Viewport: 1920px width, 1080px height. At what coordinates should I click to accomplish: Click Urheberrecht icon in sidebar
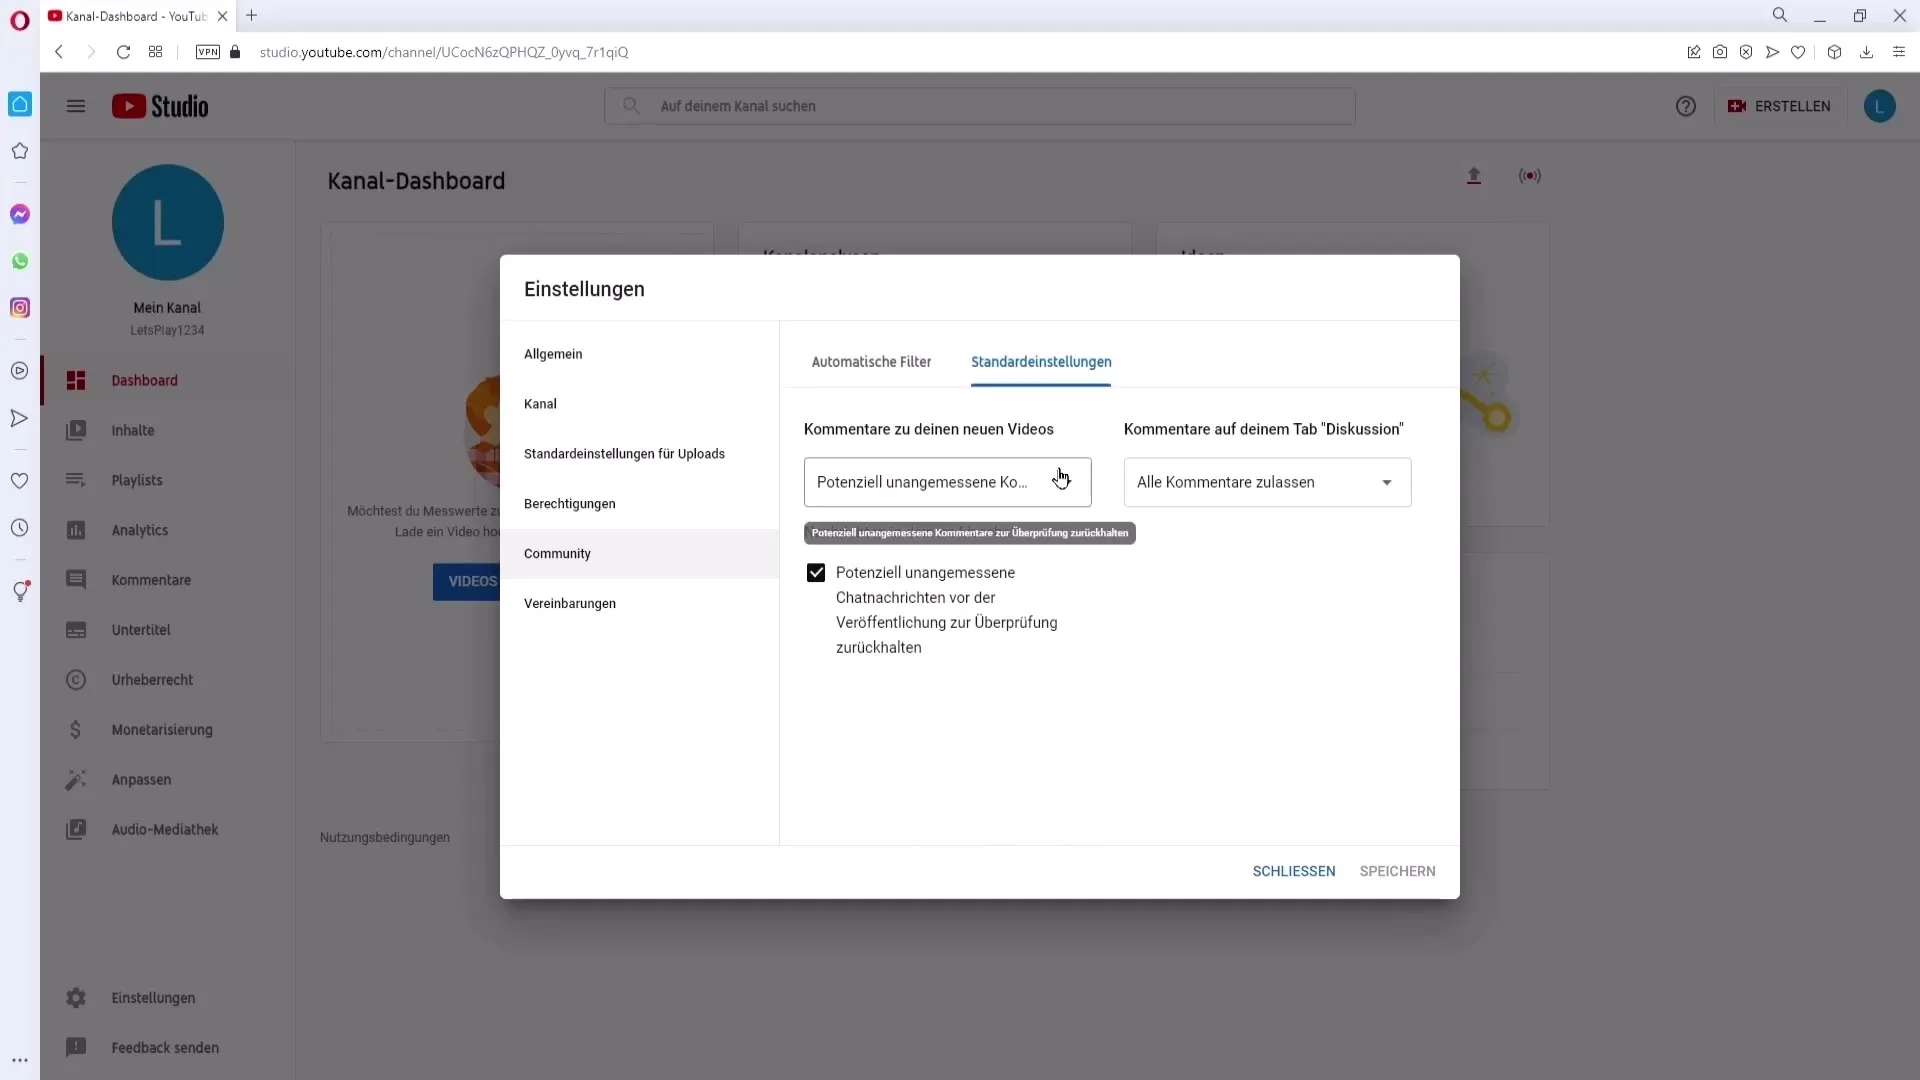pos(75,679)
